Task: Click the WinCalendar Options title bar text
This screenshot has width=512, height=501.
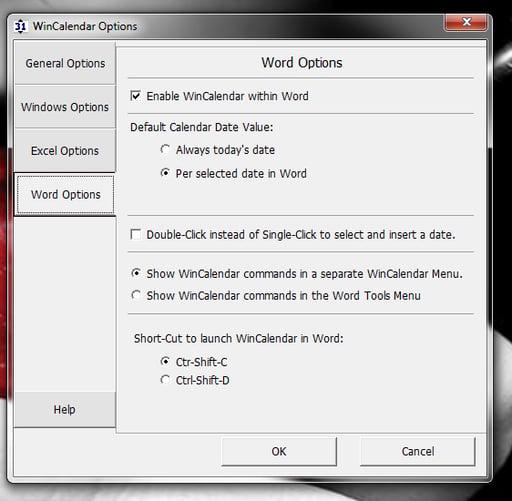Action: click(x=85, y=26)
